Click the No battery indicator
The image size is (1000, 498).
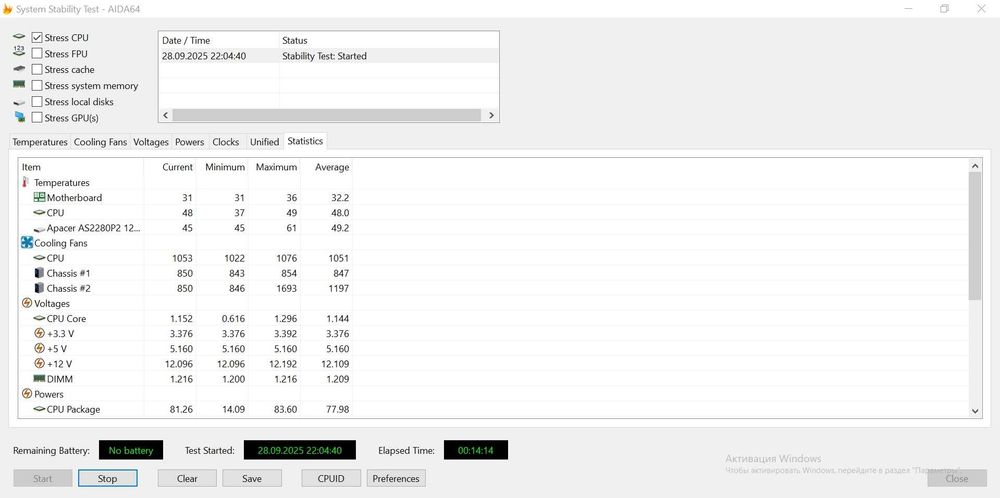(131, 450)
